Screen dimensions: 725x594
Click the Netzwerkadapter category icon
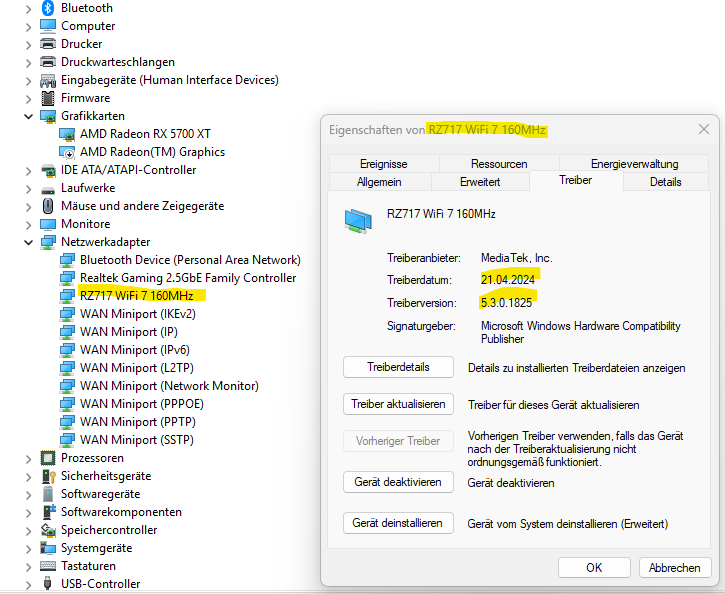[48, 242]
